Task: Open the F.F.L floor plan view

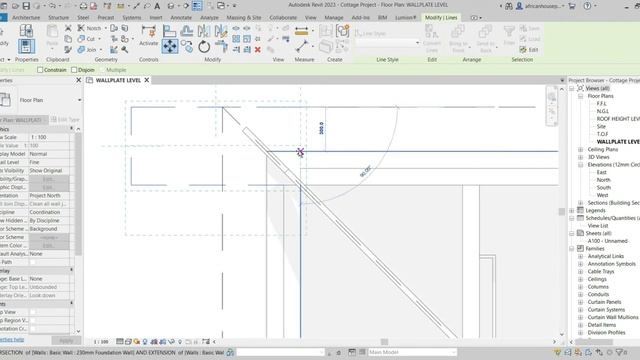Action: pyautogui.click(x=602, y=104)
